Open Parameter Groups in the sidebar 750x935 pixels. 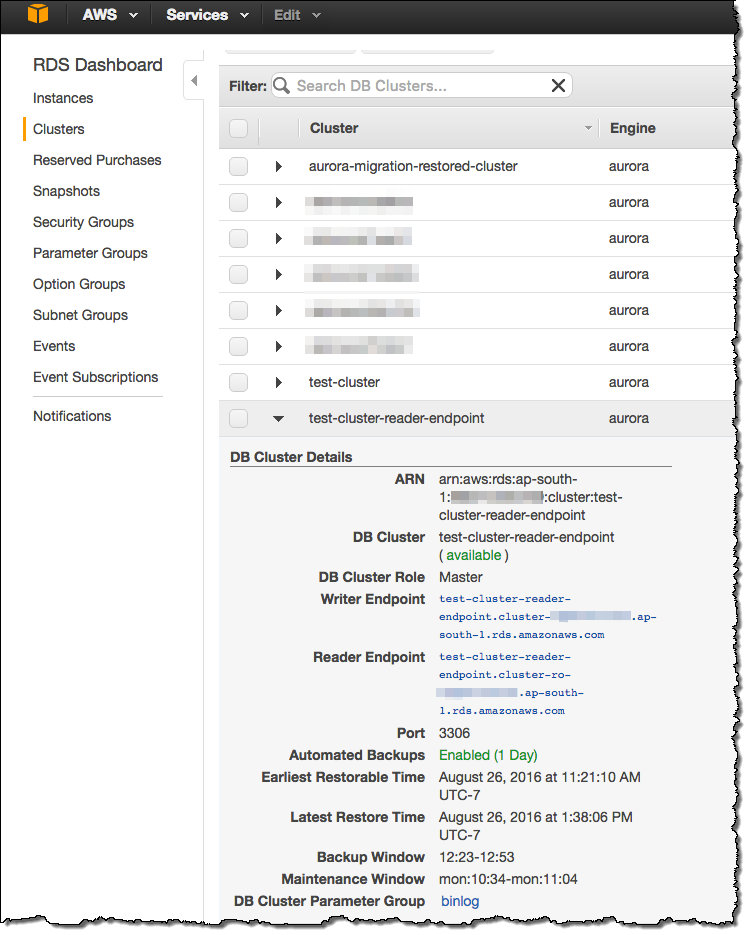tap(90, 253)
